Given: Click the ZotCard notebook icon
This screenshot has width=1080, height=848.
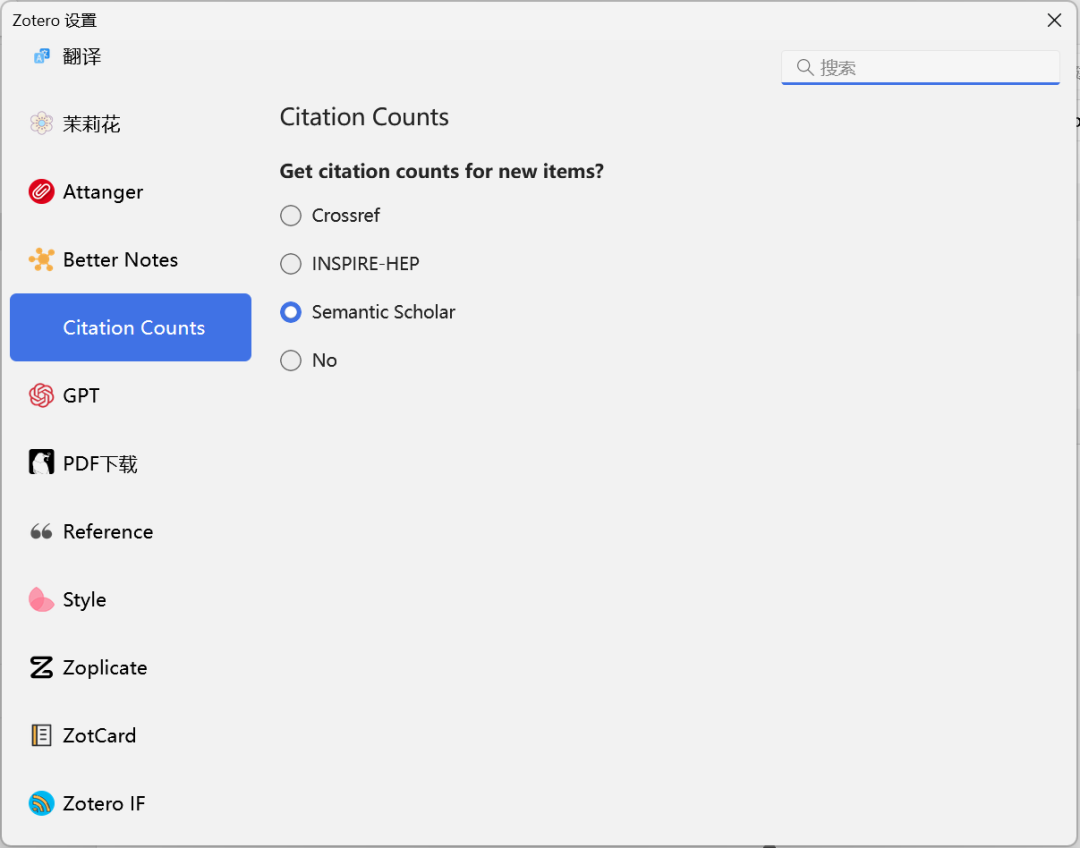Looking at the screenshot, I should pyautogui.click(x=41, y=736).
